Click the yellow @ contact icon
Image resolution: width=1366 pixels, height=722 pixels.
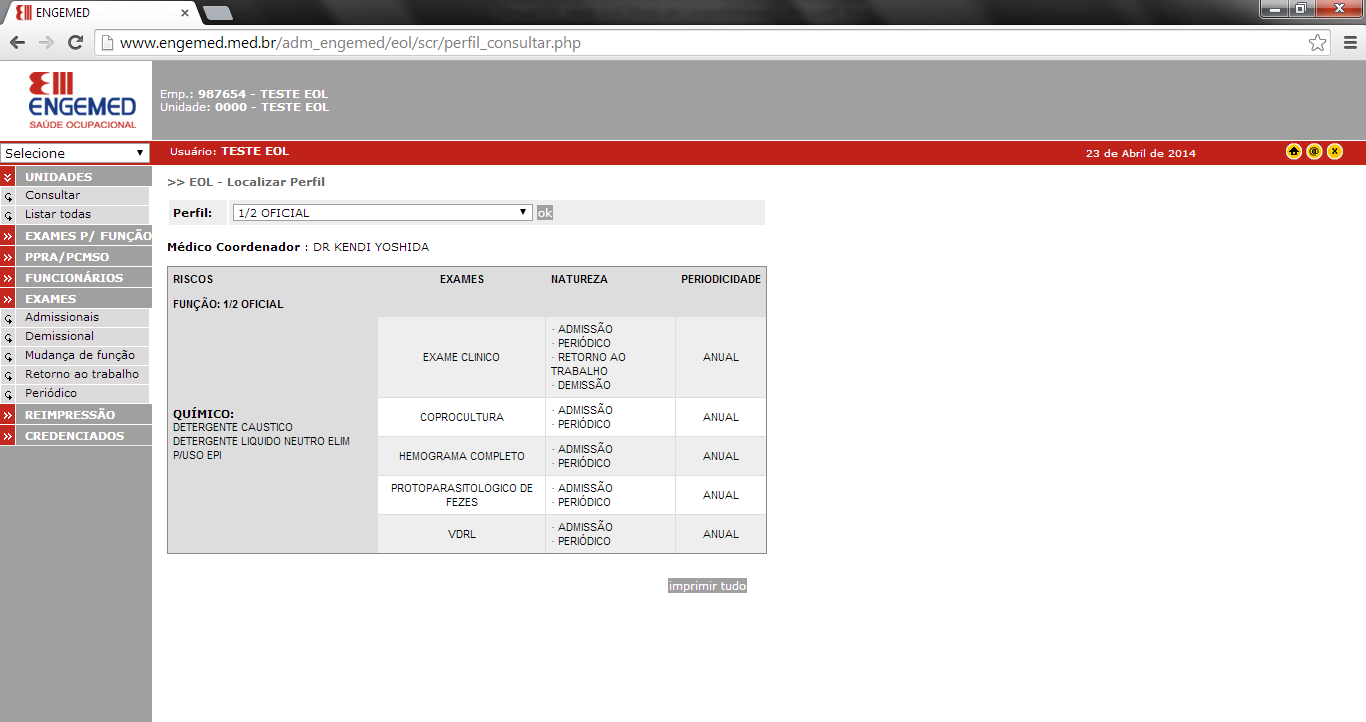(x=1314, y=152)
